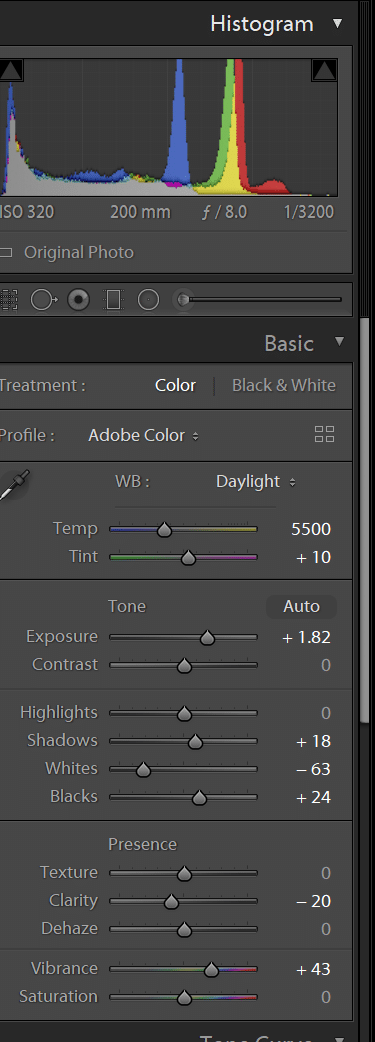375x1042 pixels.
Task: Switch the treatment to Black & White
Action: coord(284,385)
